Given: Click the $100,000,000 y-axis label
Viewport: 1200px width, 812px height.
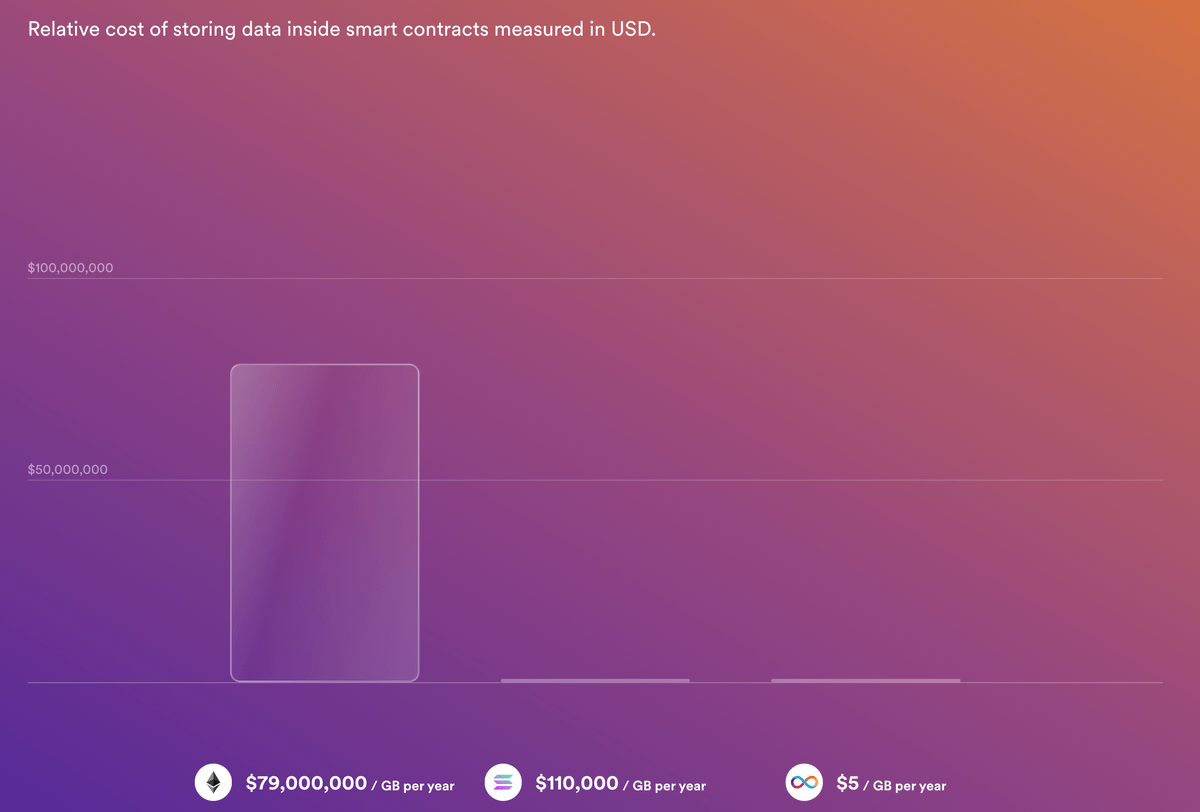Looking at the screenshot, I should pyautogui.click(x=70, y=268).
